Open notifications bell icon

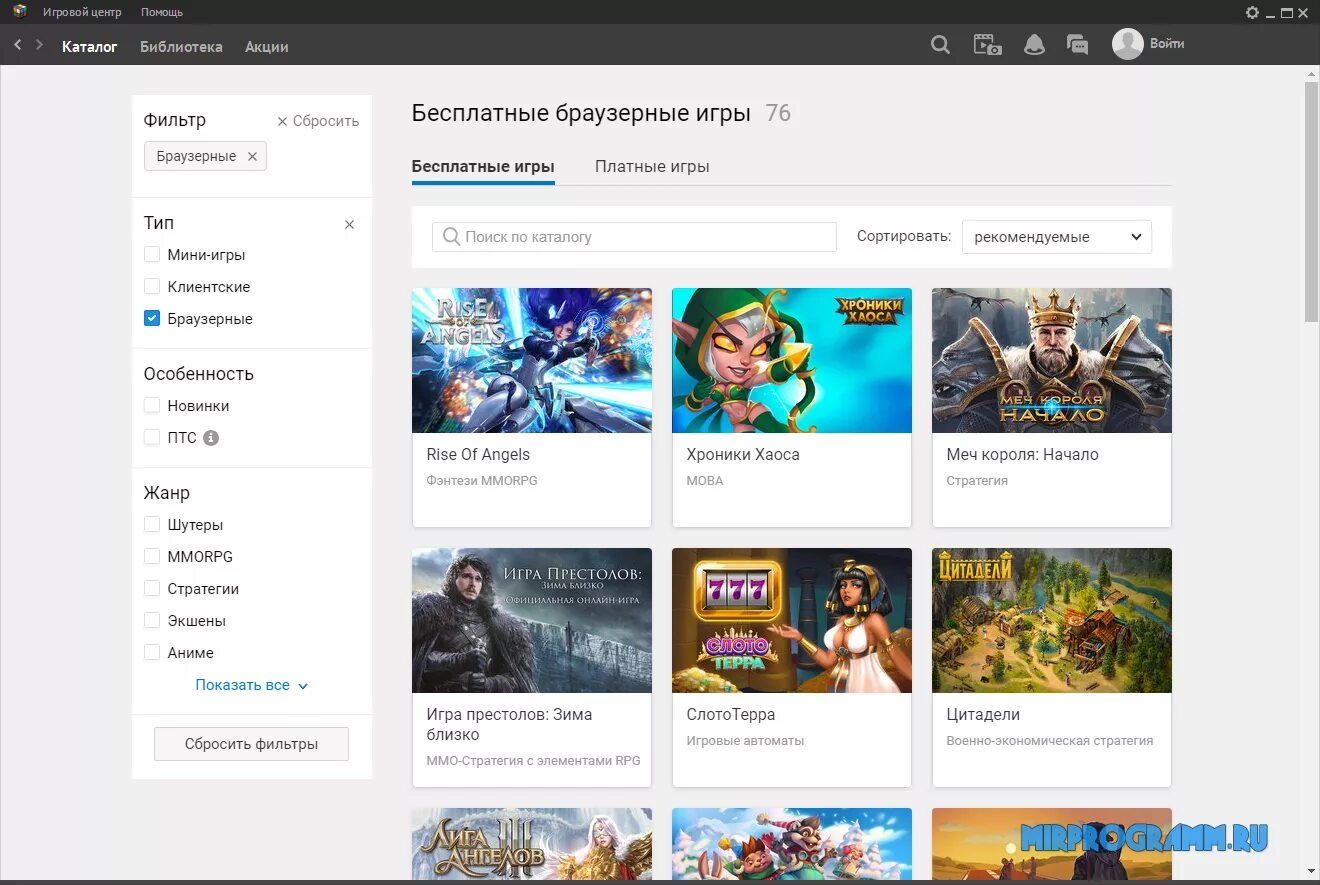[x=1034, y=45]
